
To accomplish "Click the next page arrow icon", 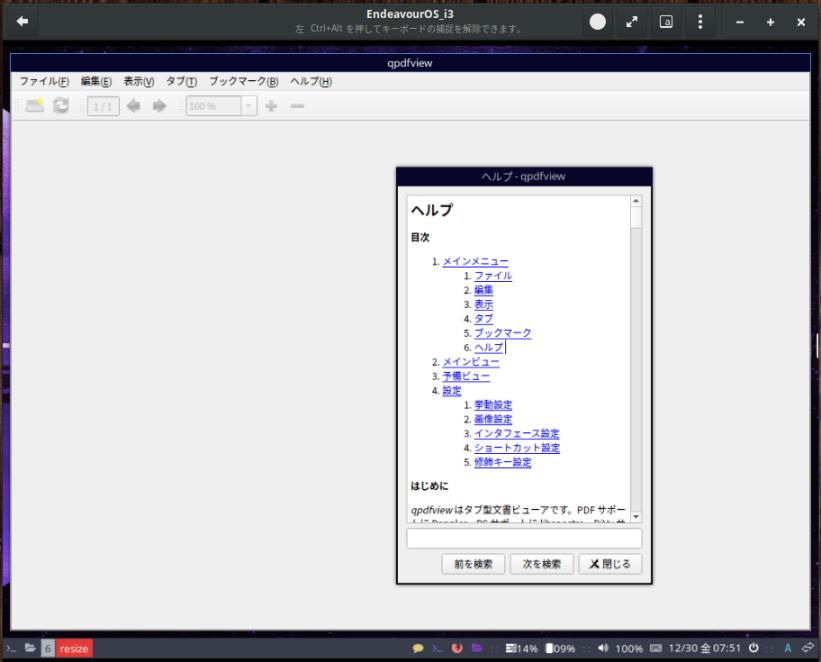I will tap(159, 106).
